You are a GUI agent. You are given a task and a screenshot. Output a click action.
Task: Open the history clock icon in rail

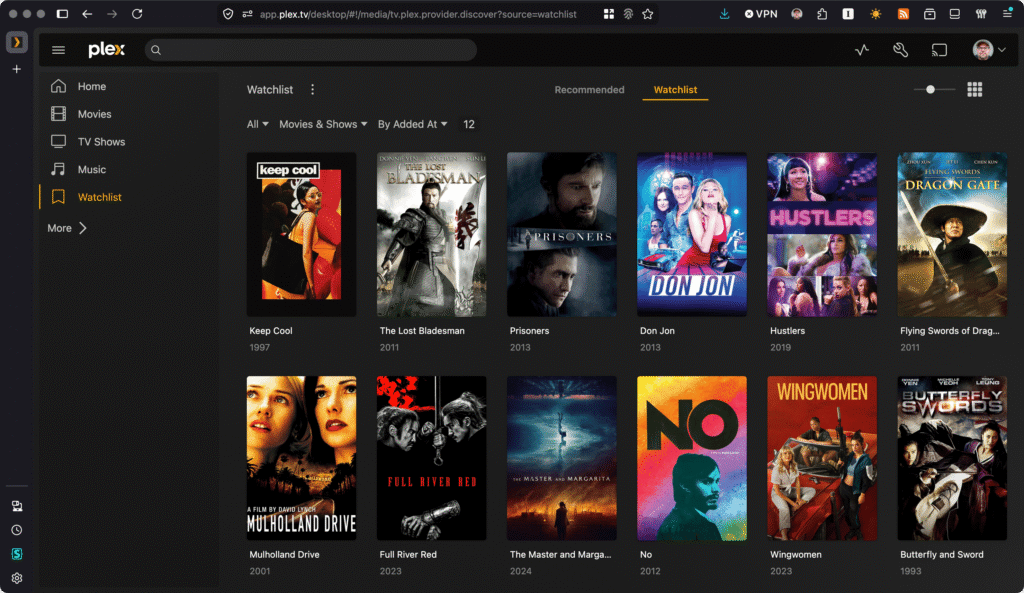coord(16,530)
